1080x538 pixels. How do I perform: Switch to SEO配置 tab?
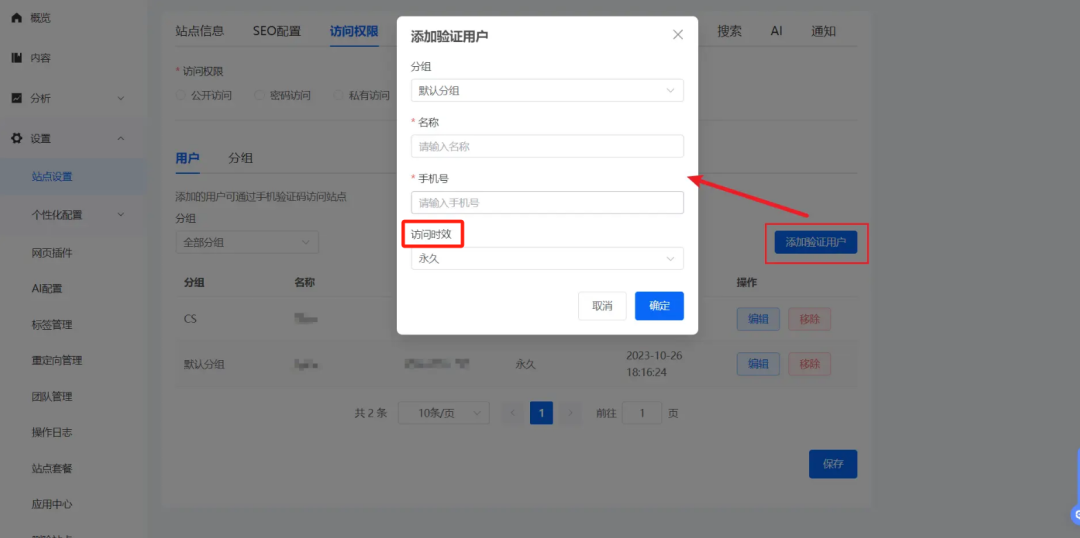coord(277,31)
